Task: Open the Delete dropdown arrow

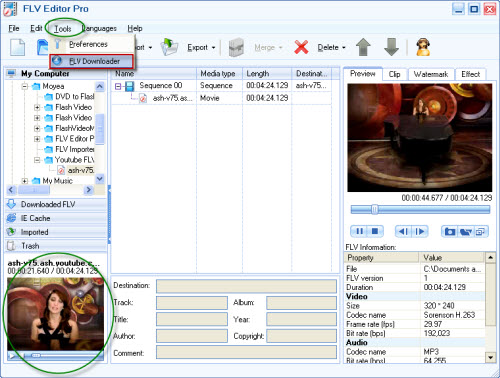Action: (x=344, y=48)
